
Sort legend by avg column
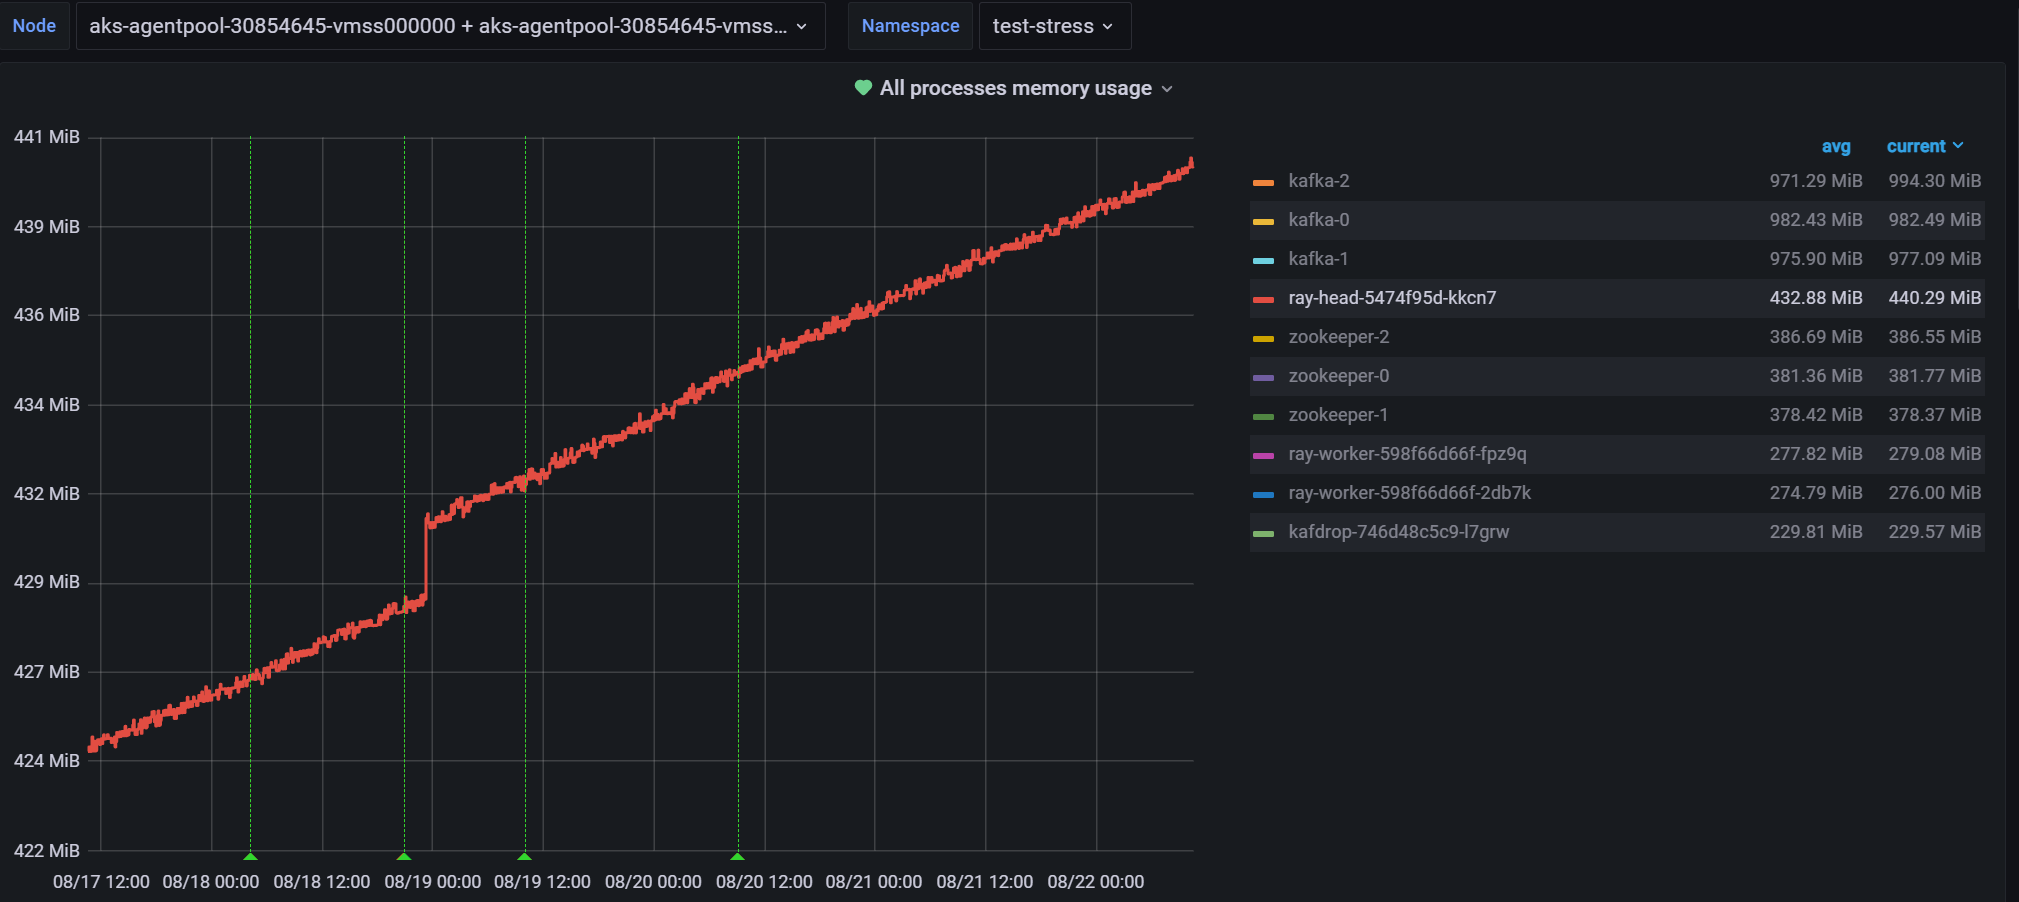click(x=1836, y=146)
